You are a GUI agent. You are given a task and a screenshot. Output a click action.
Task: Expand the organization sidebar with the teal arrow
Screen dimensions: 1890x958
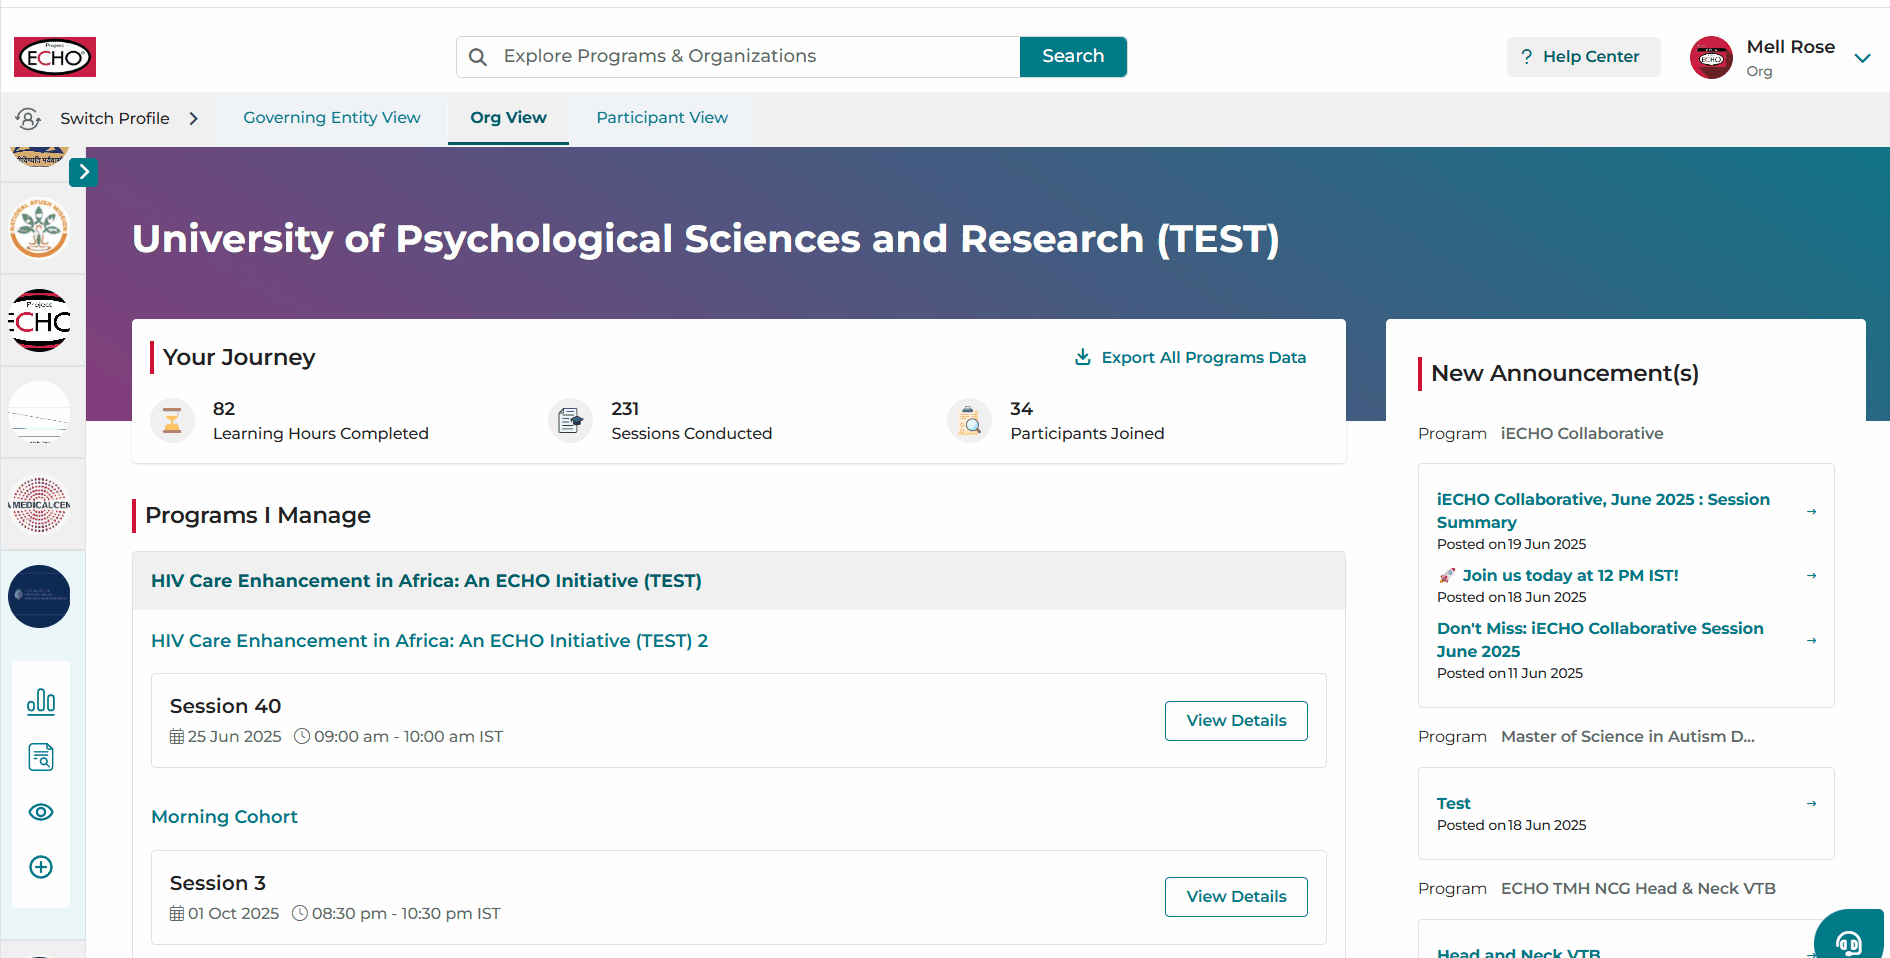[x=84, y=172]
